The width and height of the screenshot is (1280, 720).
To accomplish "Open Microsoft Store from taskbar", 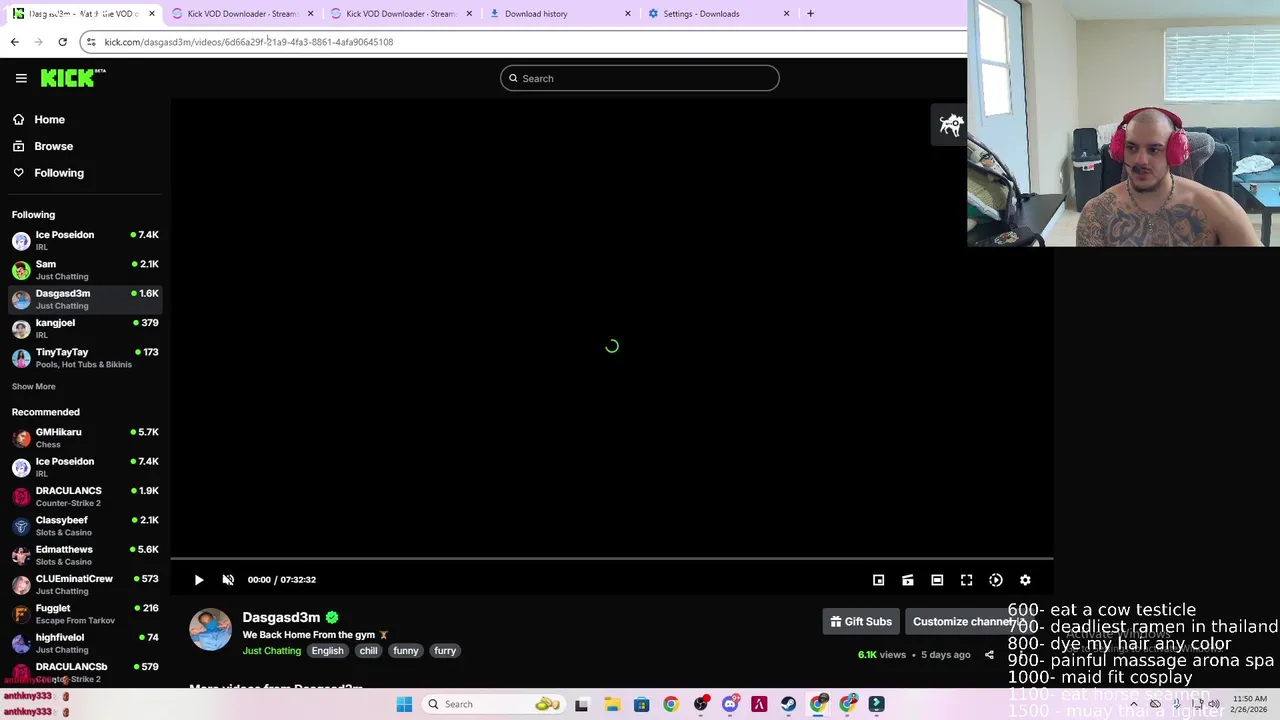I will (x=641, y=704).
